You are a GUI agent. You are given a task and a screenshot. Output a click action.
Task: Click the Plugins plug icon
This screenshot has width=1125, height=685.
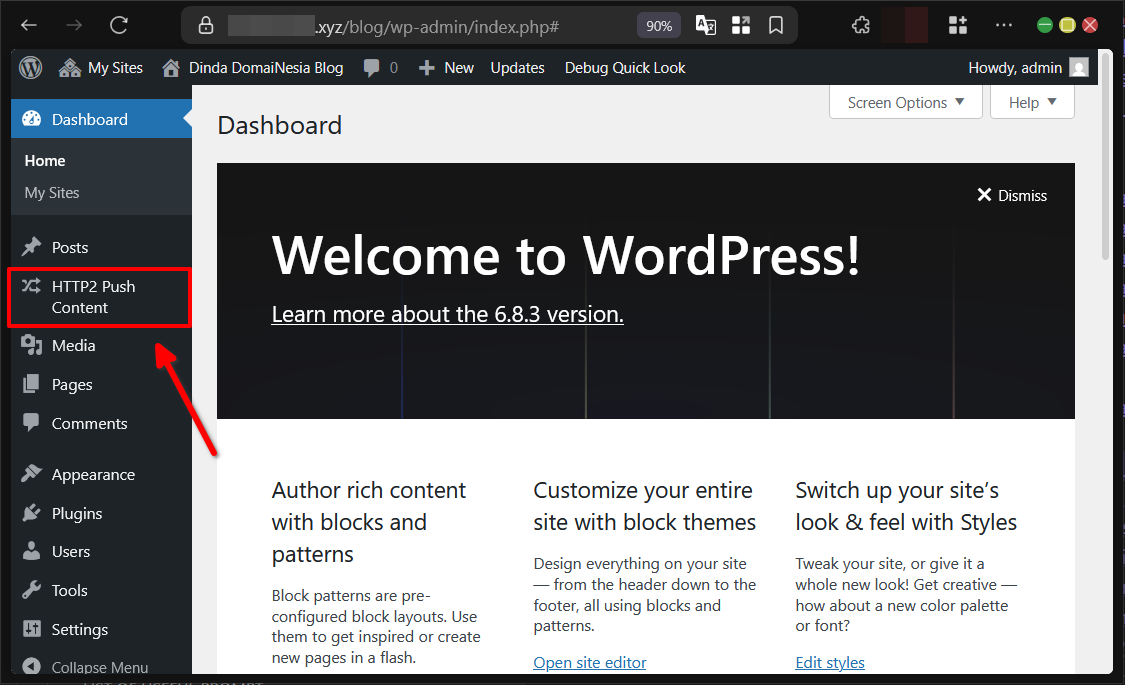[x=33, y=513]
